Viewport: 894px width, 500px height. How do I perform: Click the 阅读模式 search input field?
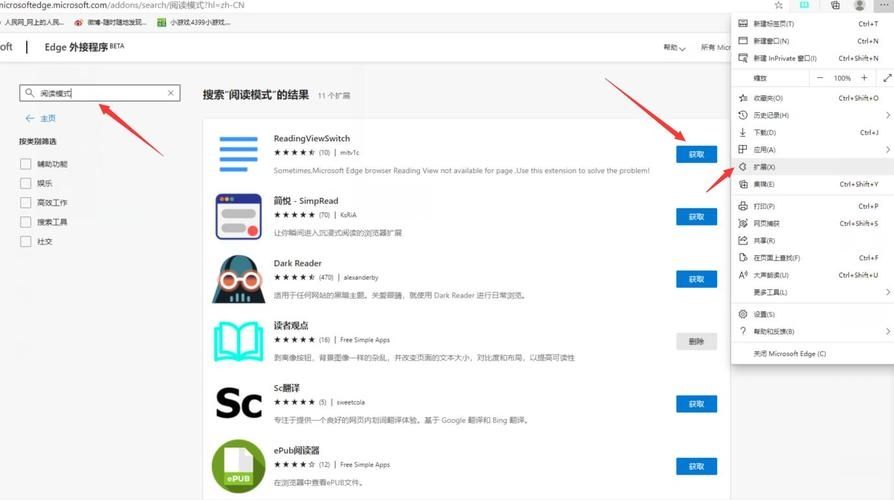(100, 93)
